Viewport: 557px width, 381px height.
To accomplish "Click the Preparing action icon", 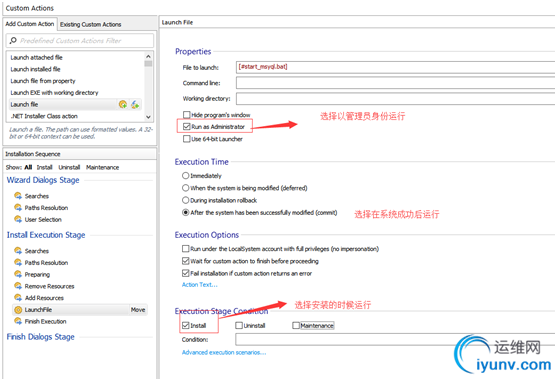I will coord(18,274).
